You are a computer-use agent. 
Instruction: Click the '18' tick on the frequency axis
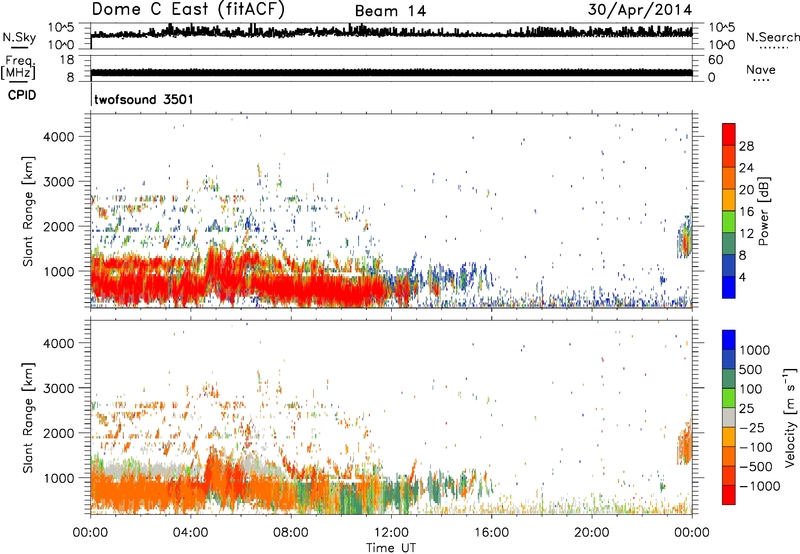(x=67, y=60)
